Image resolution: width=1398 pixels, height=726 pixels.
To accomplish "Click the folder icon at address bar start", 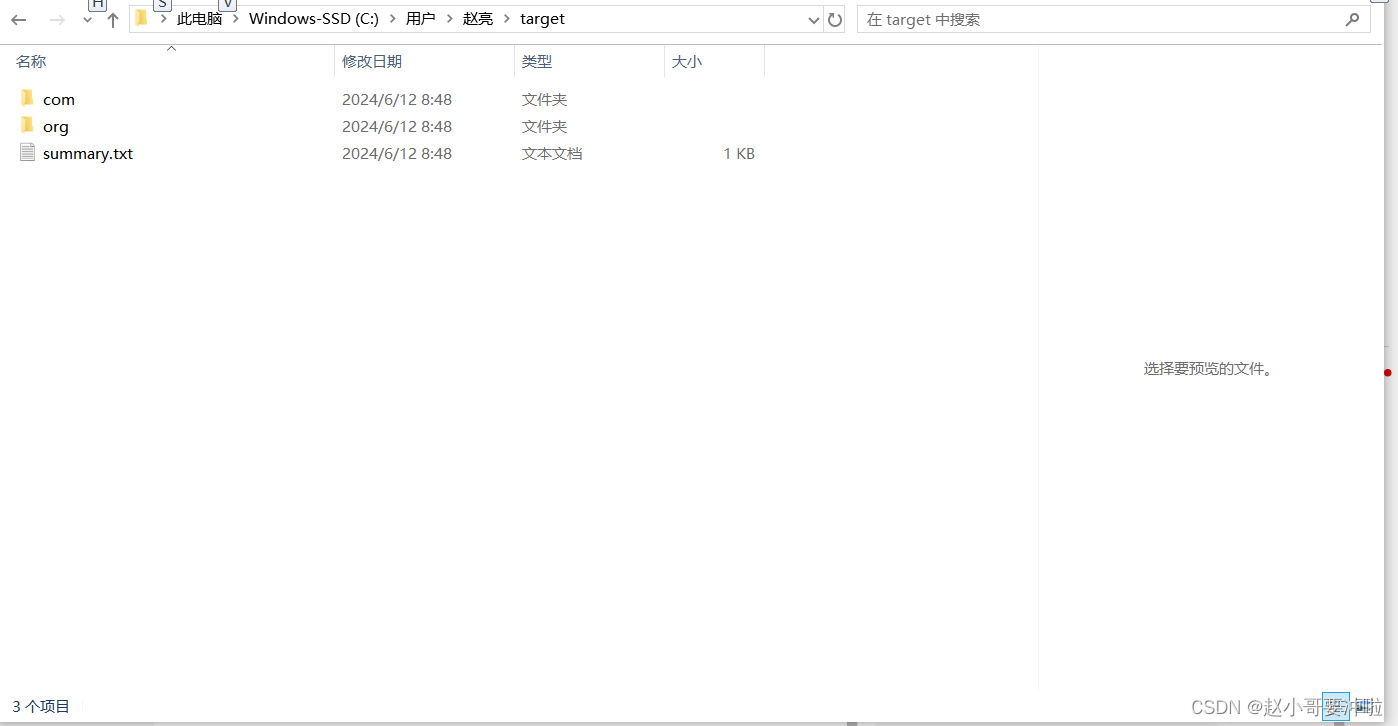I will 141,18.
